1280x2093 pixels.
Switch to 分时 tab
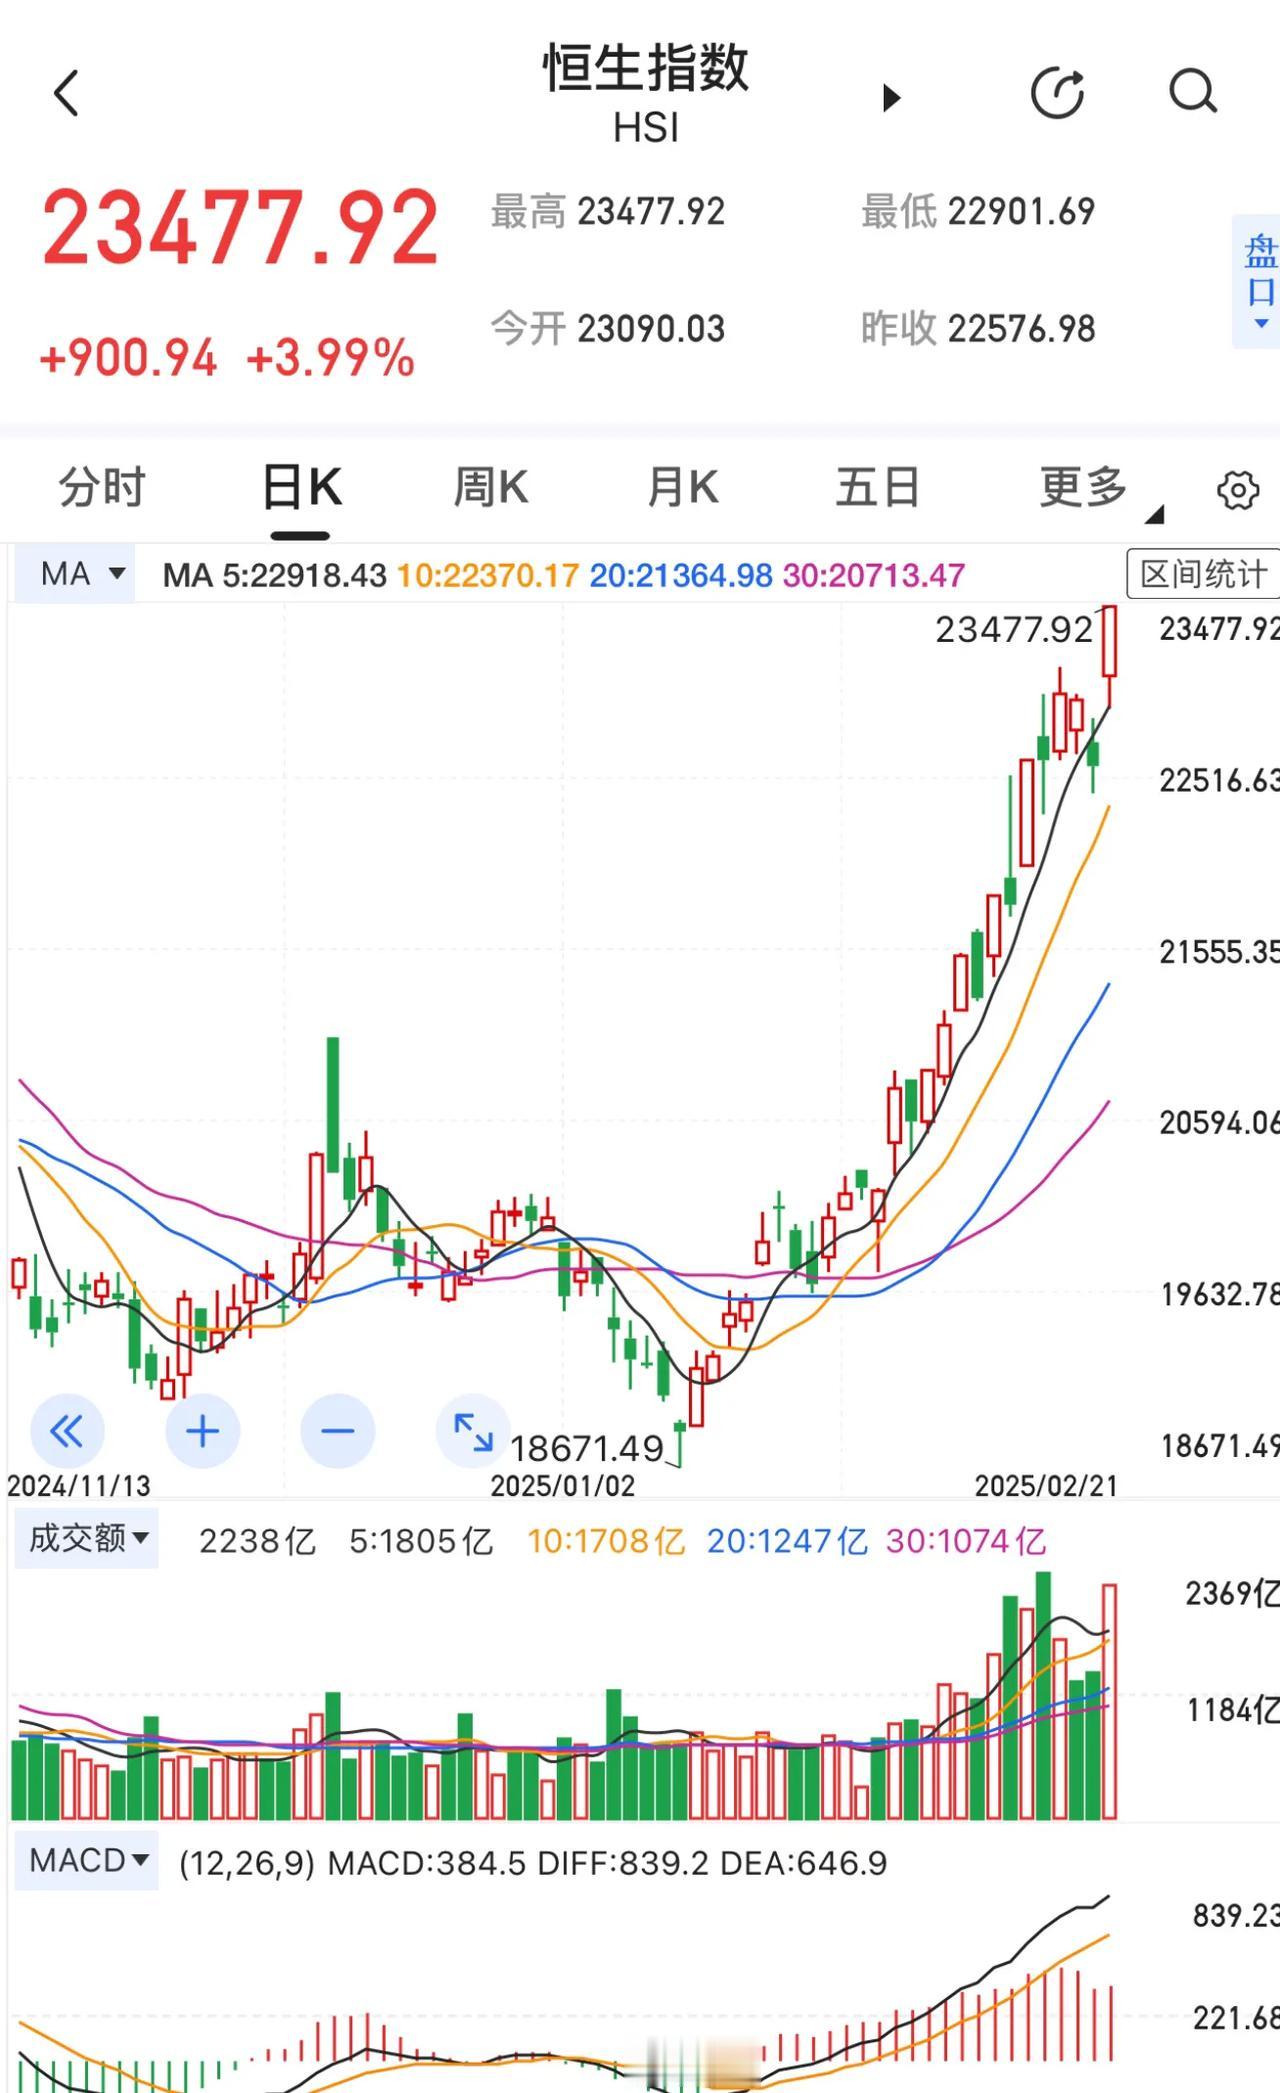click(x=102, y=488)
